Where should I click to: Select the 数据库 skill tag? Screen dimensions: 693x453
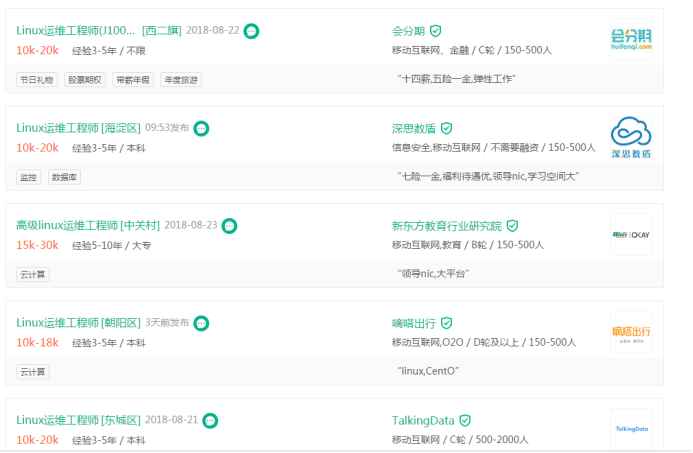coord(65,177)
